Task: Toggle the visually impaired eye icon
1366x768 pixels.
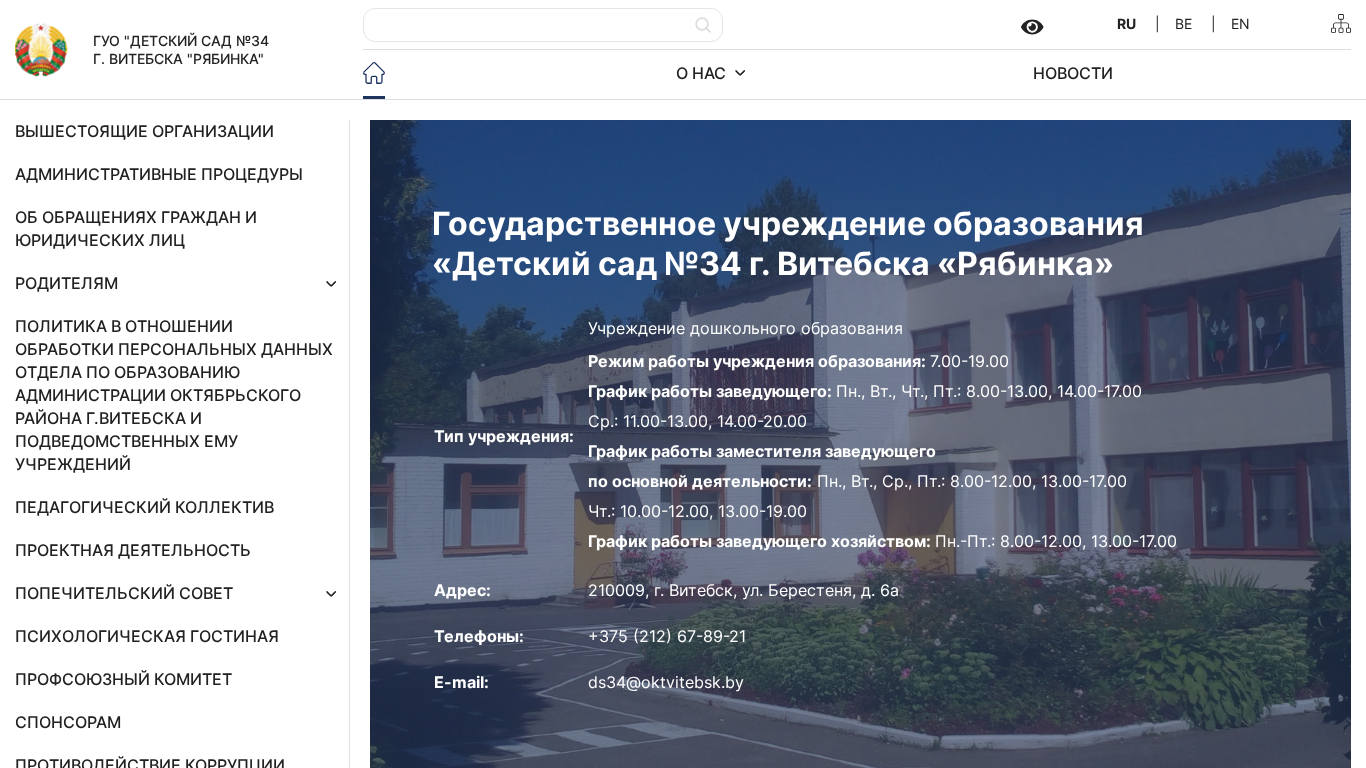Action: tap(1032, 27)
